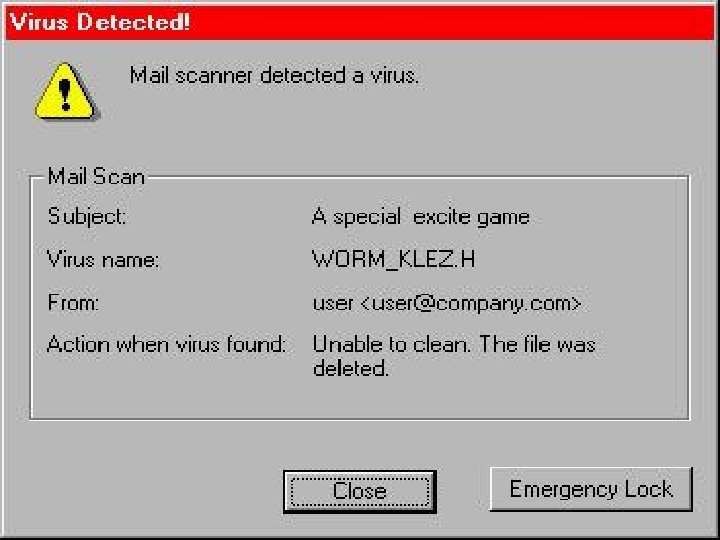Viewport: 720px width, 540px height.
Task: Select the WORM_KLEZ.H virus name
Action: 394,259
